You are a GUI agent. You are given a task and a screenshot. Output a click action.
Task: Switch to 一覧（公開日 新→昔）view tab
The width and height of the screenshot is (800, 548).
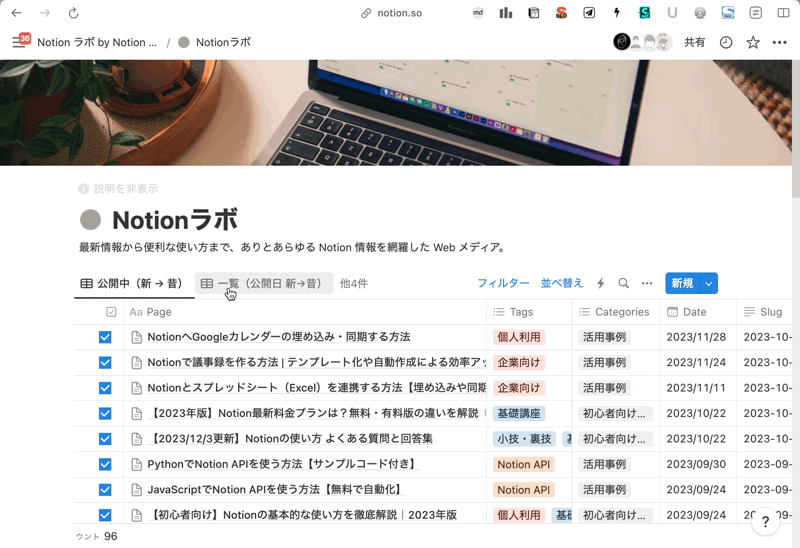pyautogui.click(x=264, y=283)
